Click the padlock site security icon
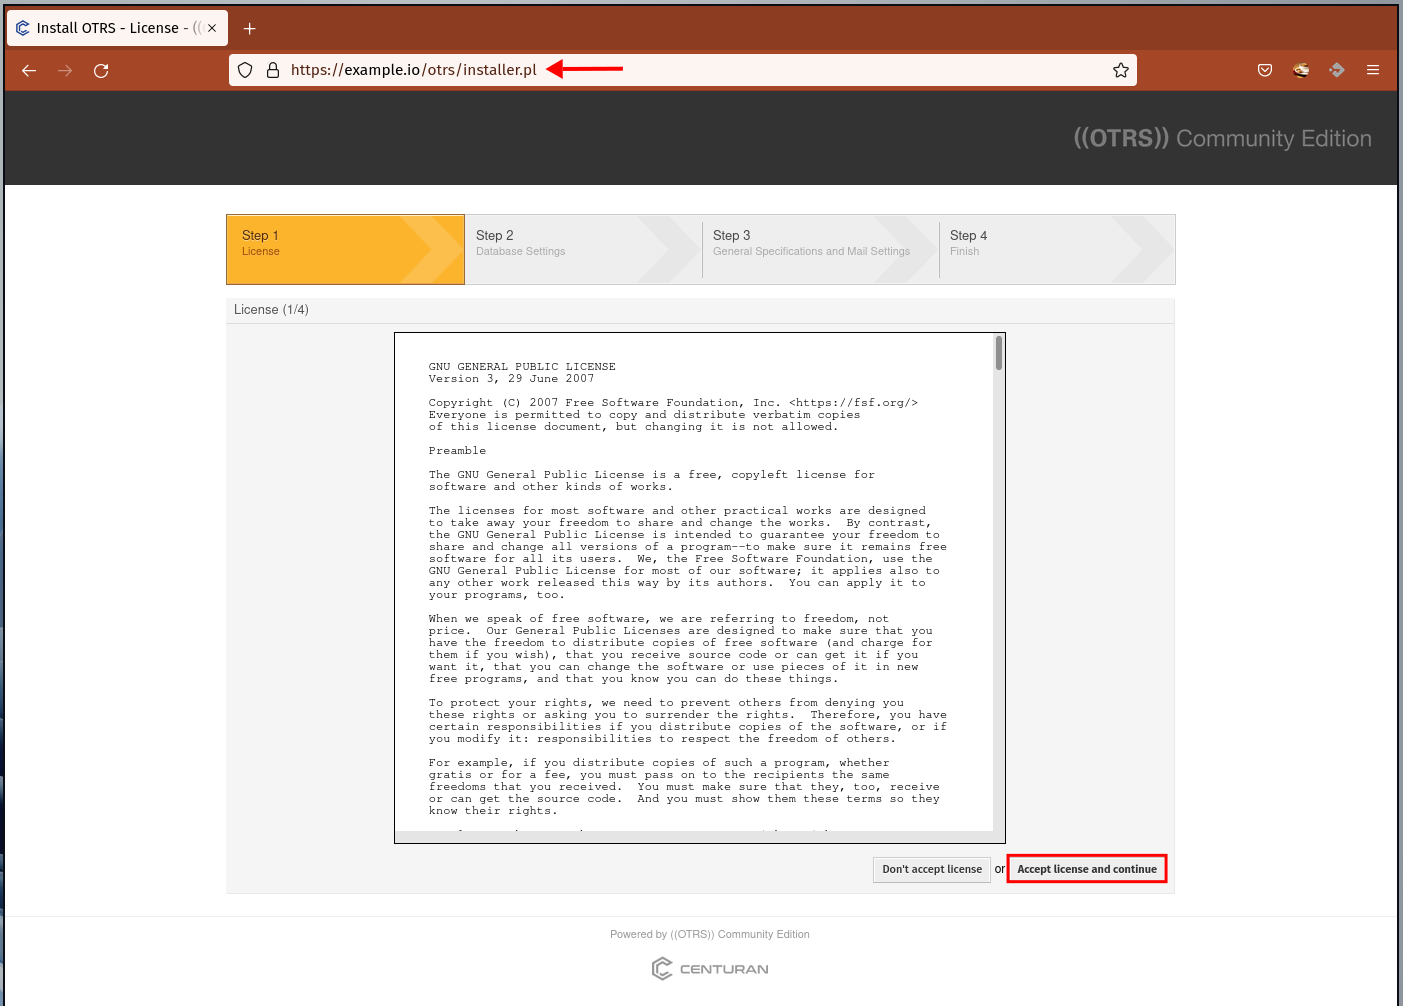The image size is (1403, 1006). point(272,70)
